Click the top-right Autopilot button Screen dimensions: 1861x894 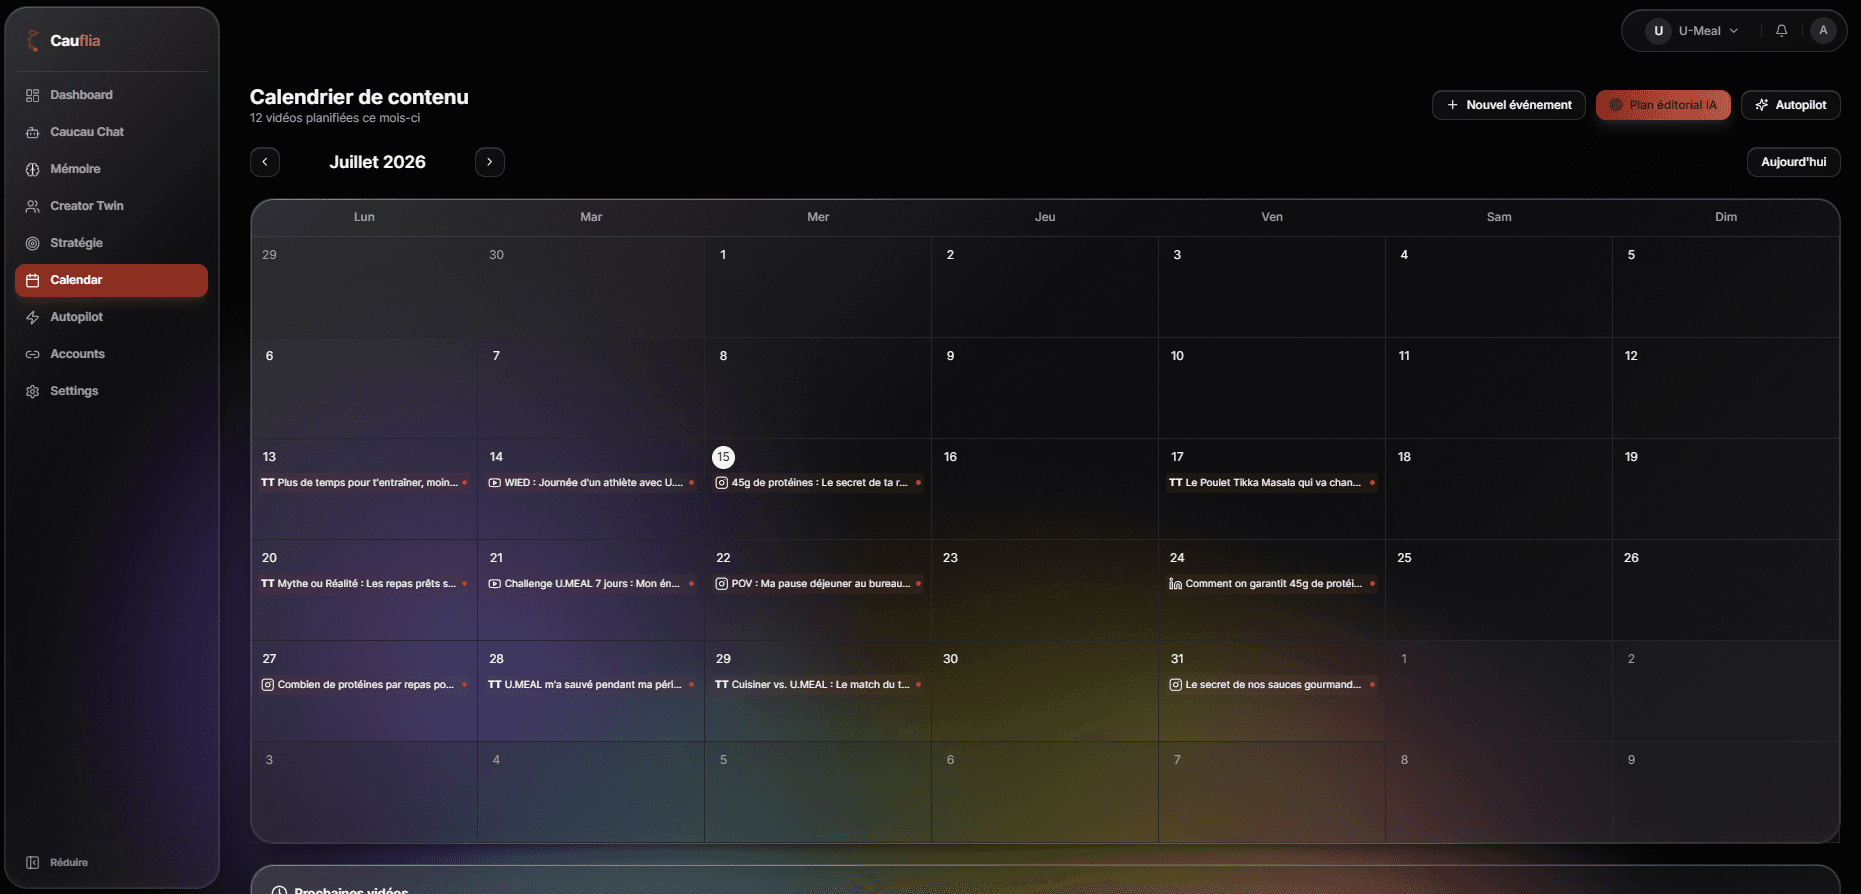pos(1791,105)
